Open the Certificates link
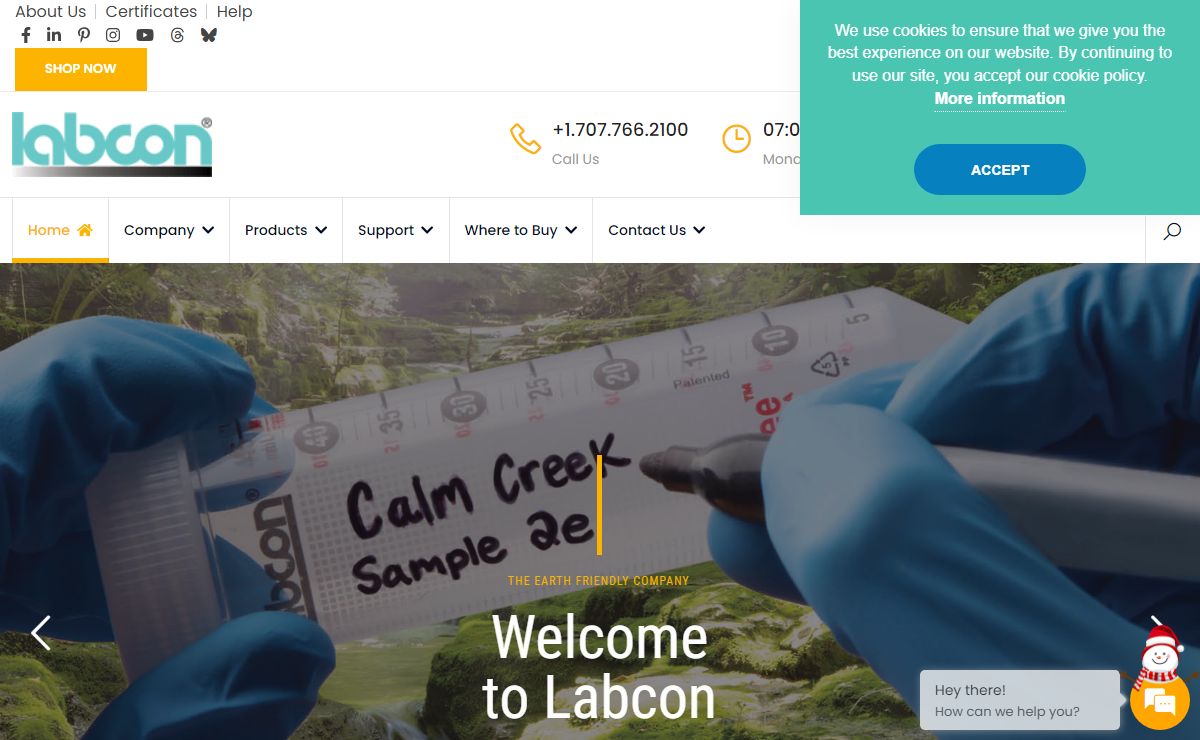1200x740 pixels. point(151,12)
